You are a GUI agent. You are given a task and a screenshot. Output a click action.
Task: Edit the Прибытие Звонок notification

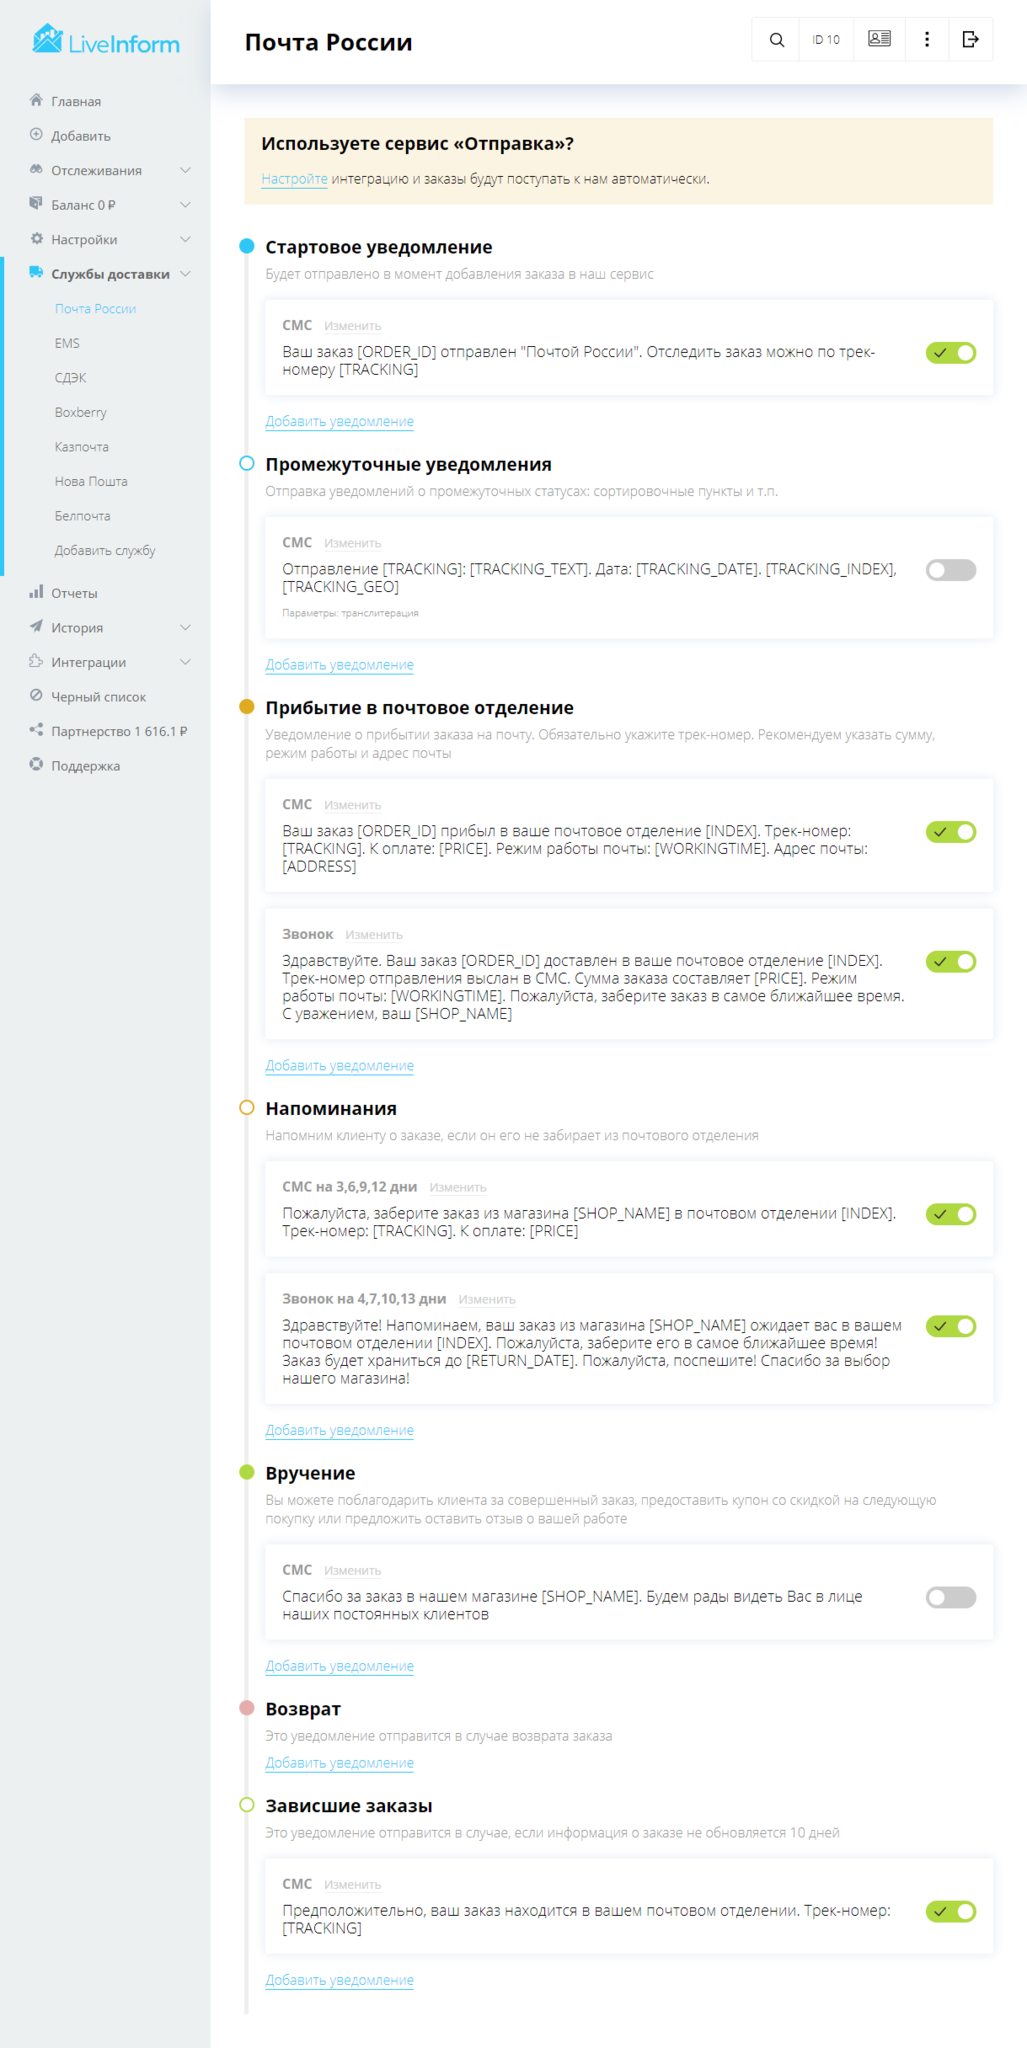click(x=374, y=935)
